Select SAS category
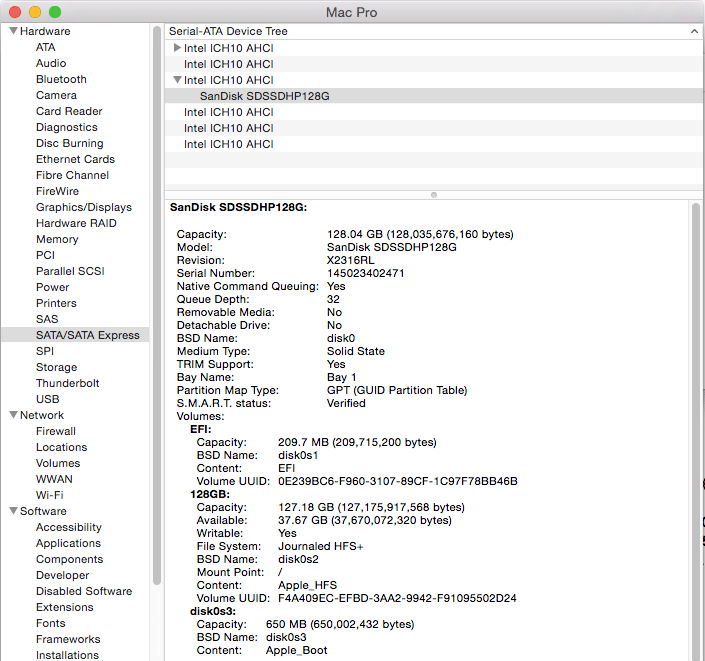The image size is (705, 661). (x=47, y=319)
